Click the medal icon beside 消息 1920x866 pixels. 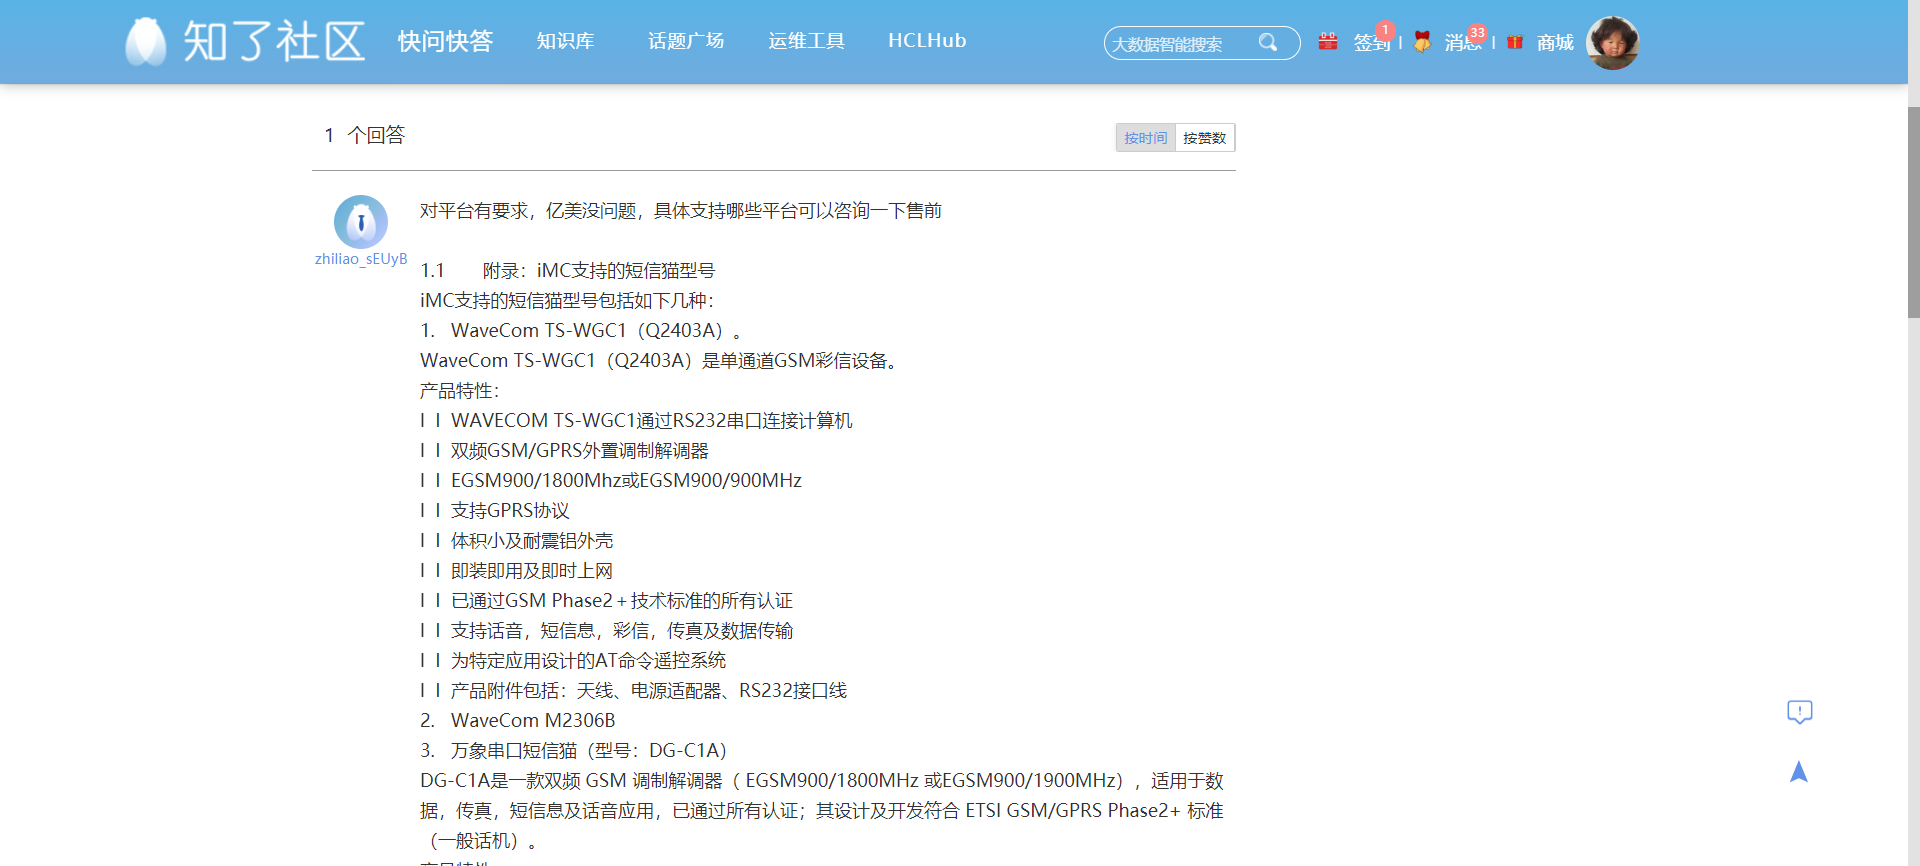1422,42
